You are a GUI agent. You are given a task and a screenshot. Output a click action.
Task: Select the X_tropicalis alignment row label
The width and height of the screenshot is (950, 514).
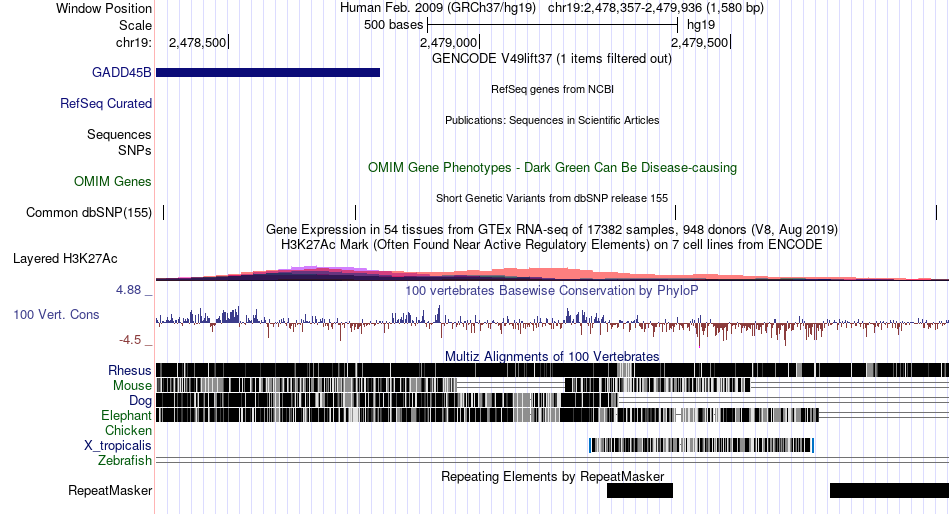click(118, 446)
